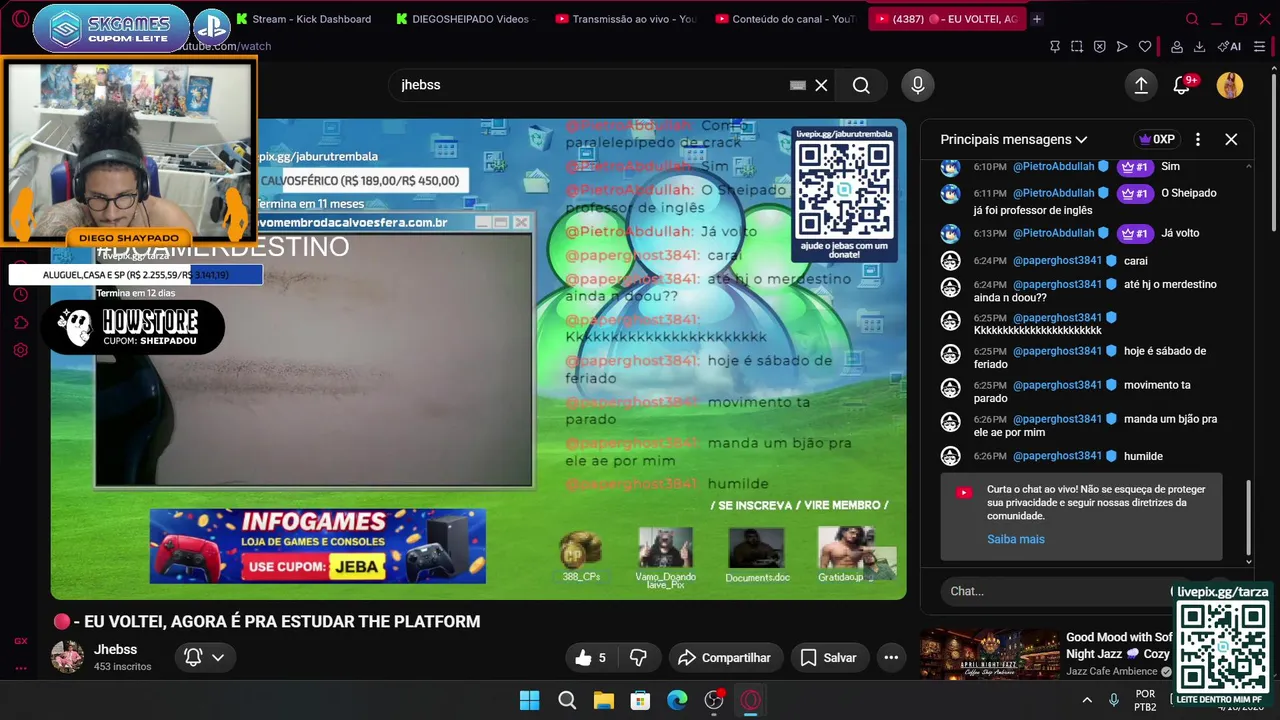This screenshot has height=720, width=1280.
Task: Open Microsoft Store from the taskbar
Action: coord(640,700)
